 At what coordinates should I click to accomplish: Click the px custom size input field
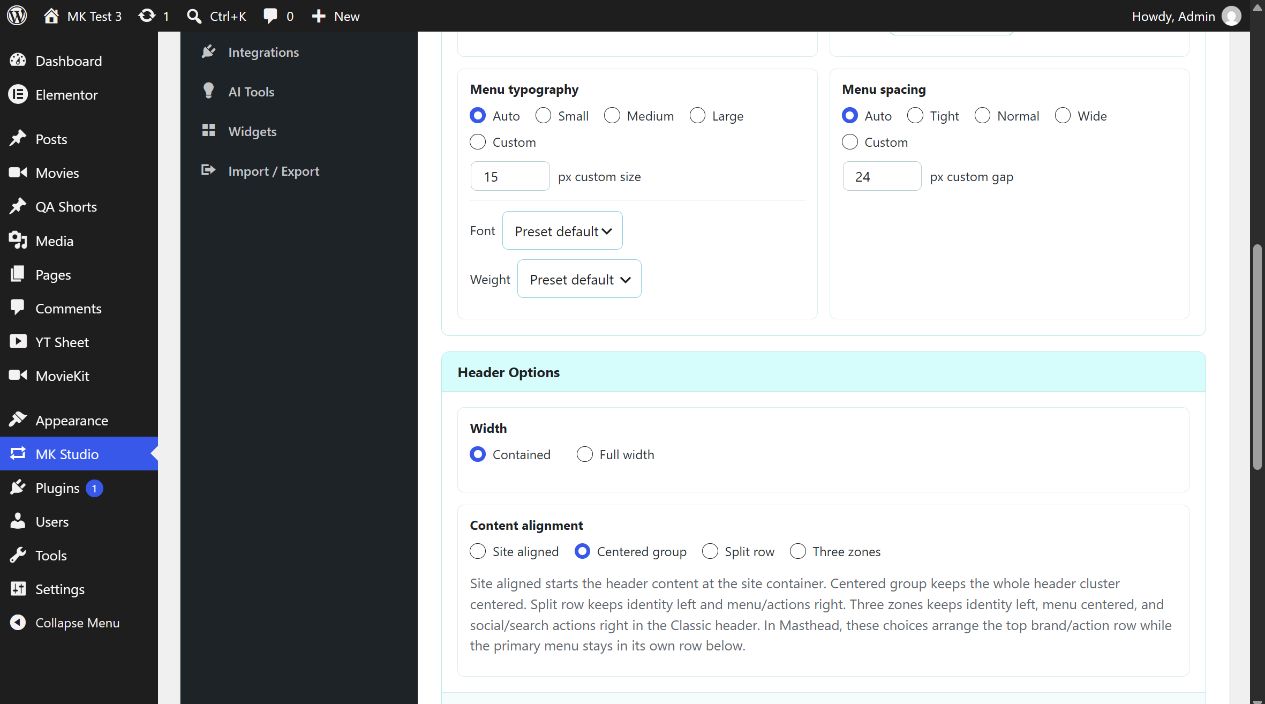click(x=510, y=177)
